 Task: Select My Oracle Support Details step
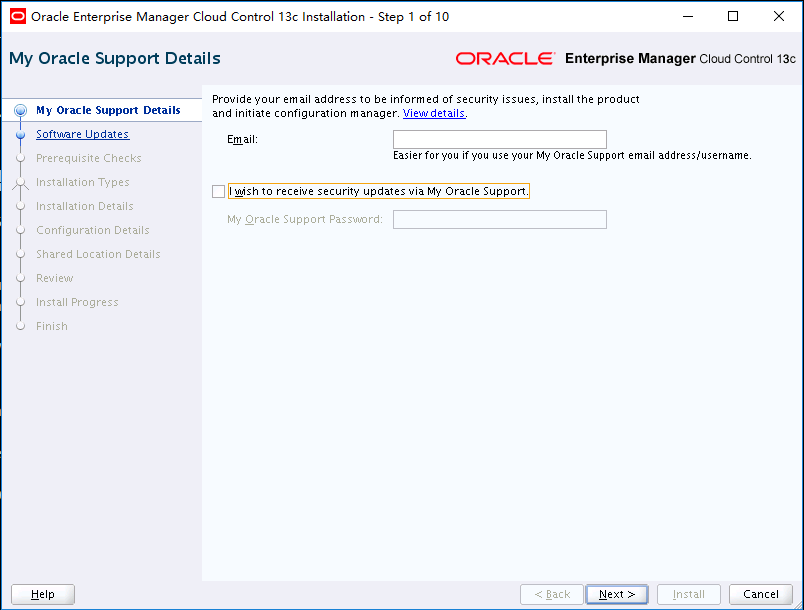pyautogui.click(x=108, y=110)
